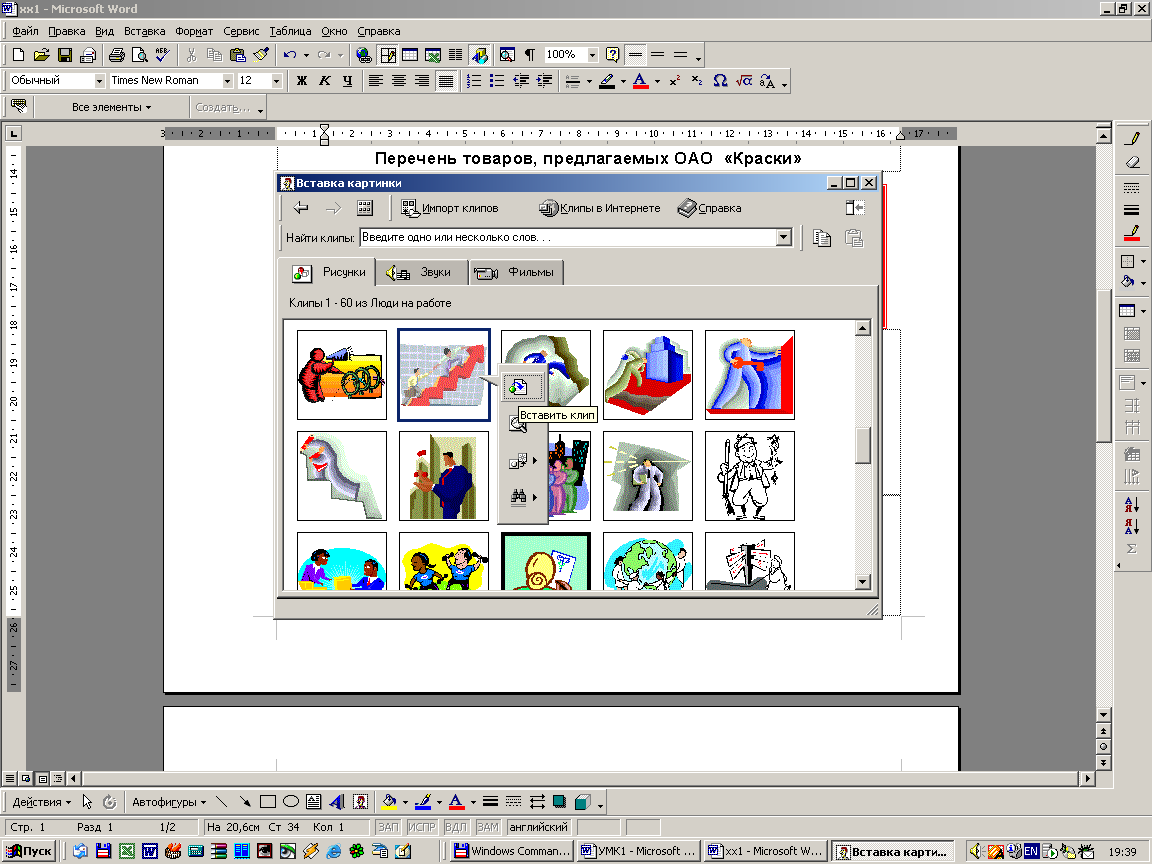Justify the paragraph text
Viewport: 1152px width, 864px height.
pyautogui.click(x=446, y=81)
